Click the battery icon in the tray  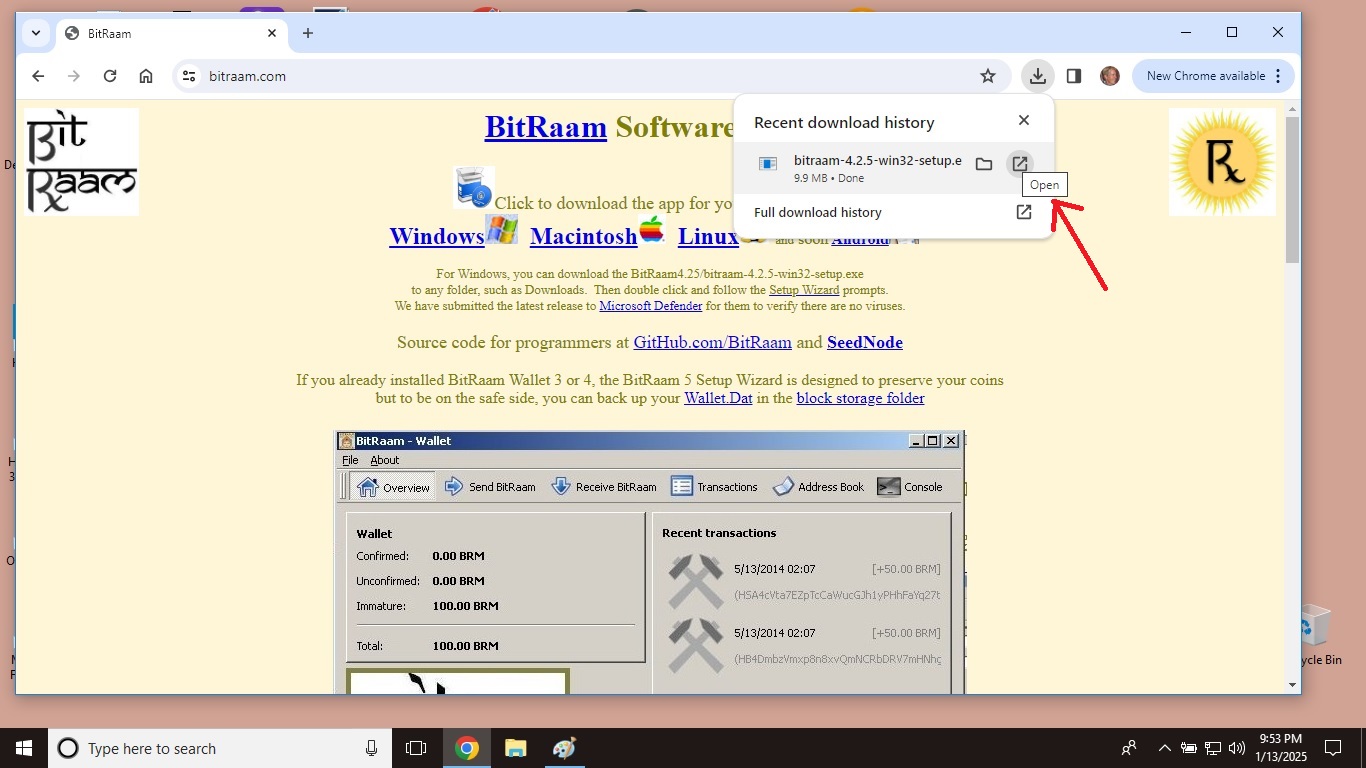[1189, 748]
